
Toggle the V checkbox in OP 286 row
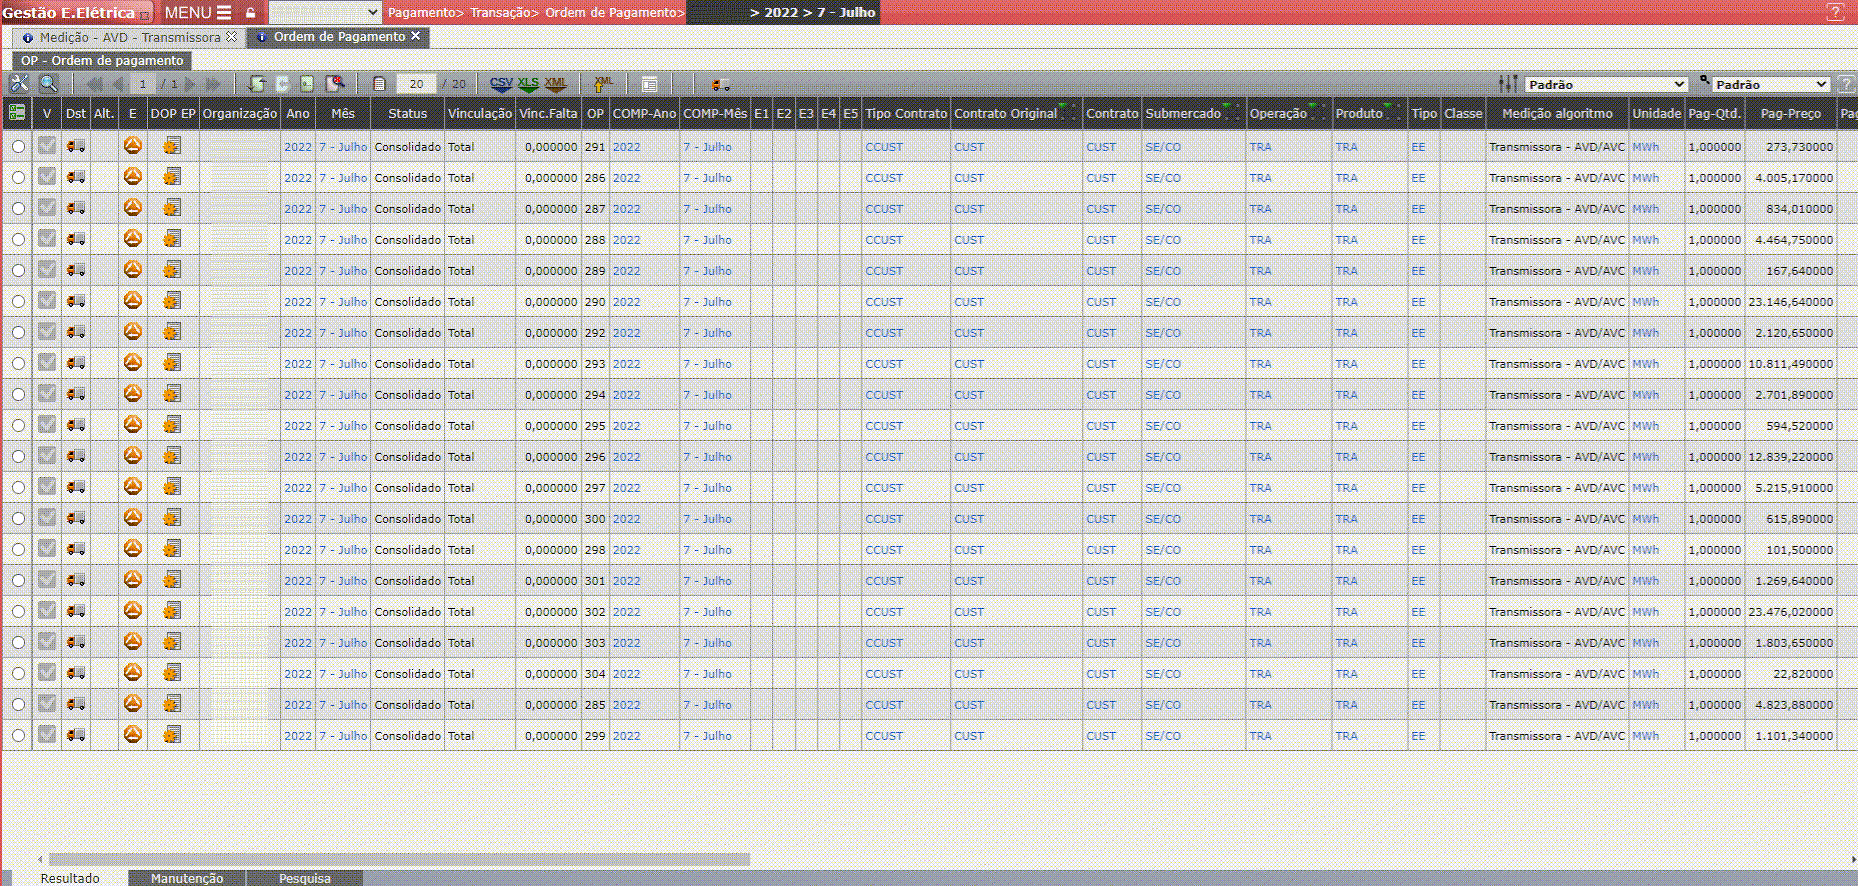47,177
